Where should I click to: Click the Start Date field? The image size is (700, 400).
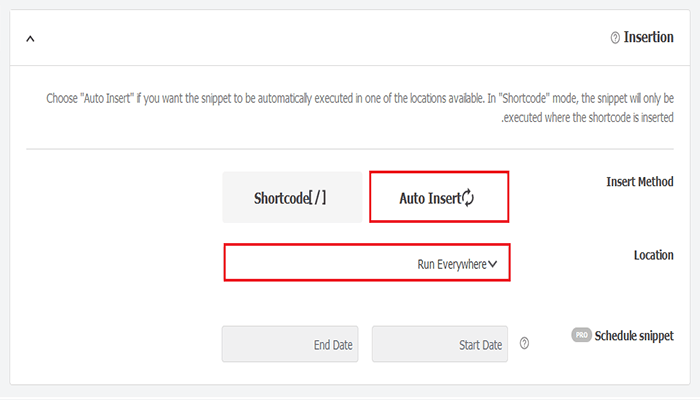point(439,344)
